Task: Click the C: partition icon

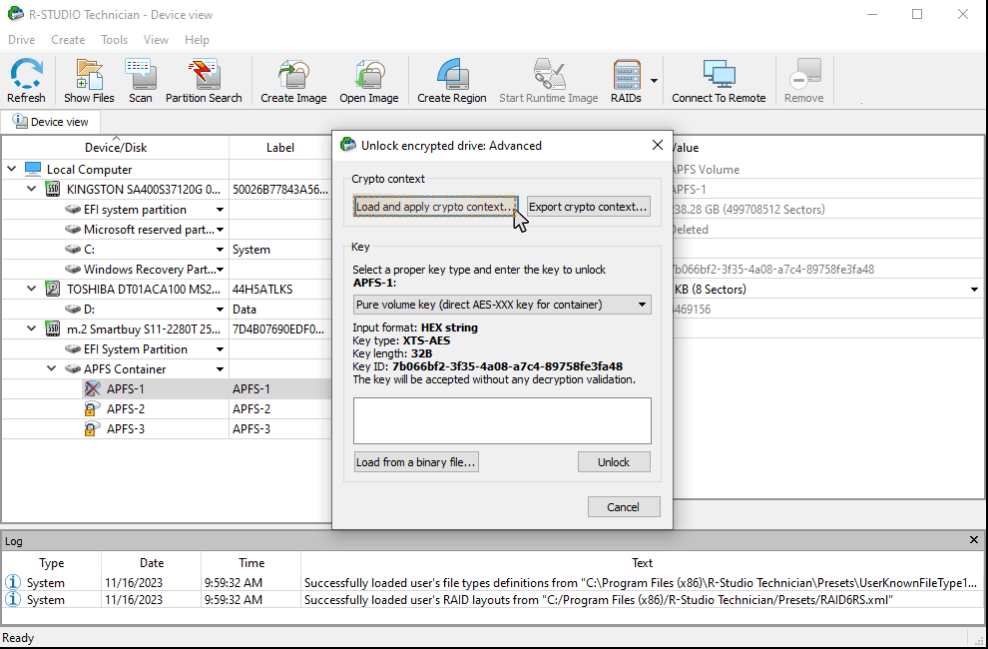Action: click(x=73, y=250)
